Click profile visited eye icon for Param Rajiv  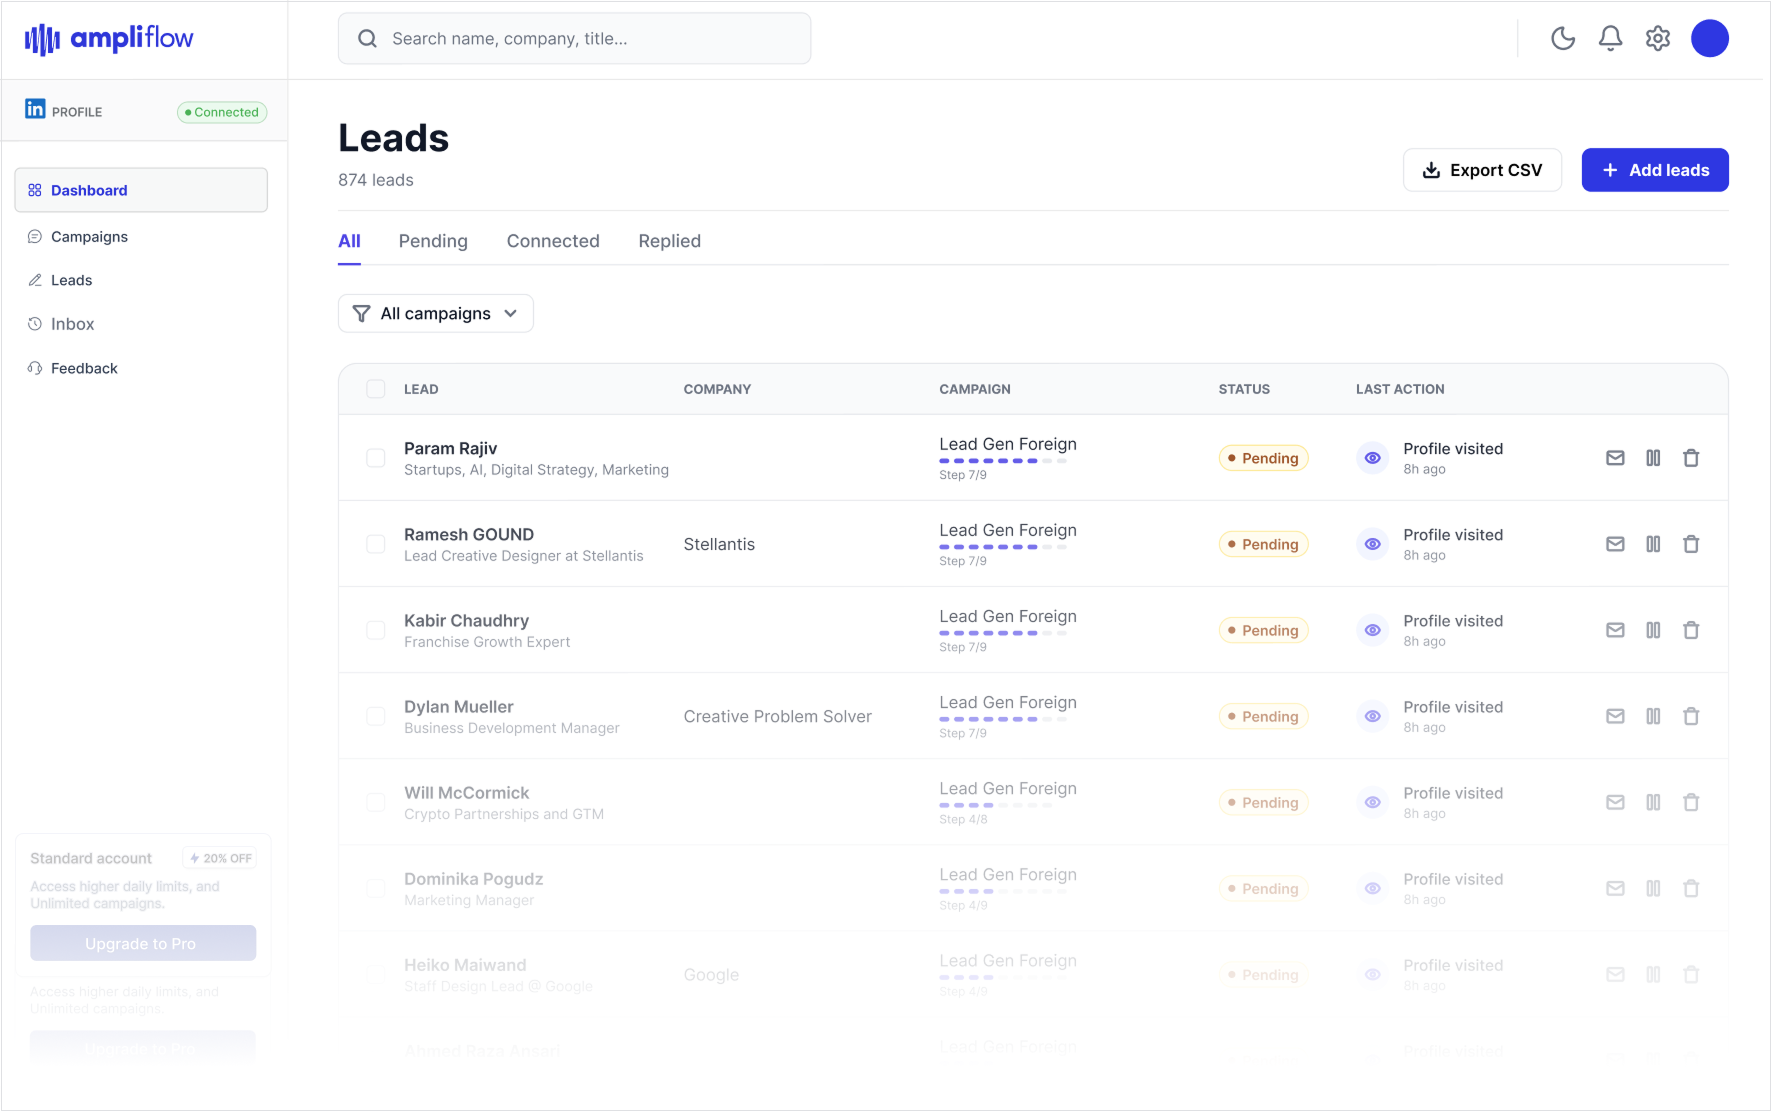point(1373,458)
